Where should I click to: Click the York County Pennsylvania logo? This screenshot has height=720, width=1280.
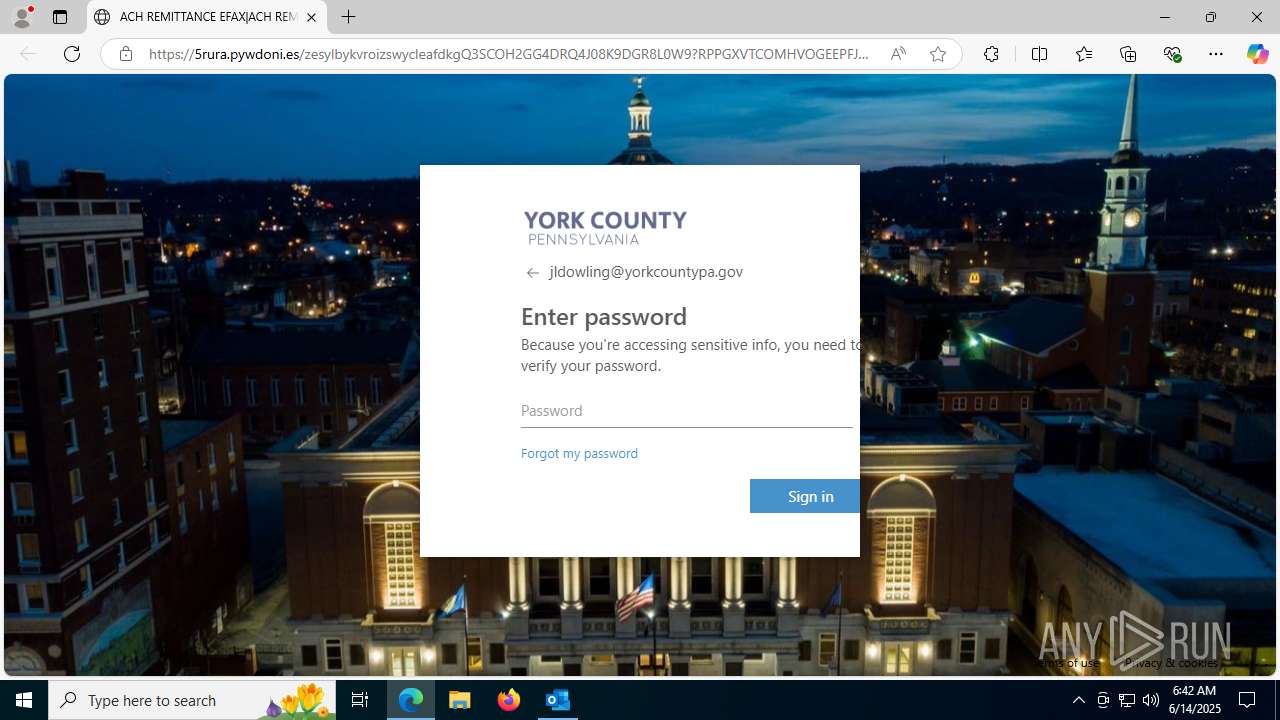pyautogui.click(x=605, y=228)
